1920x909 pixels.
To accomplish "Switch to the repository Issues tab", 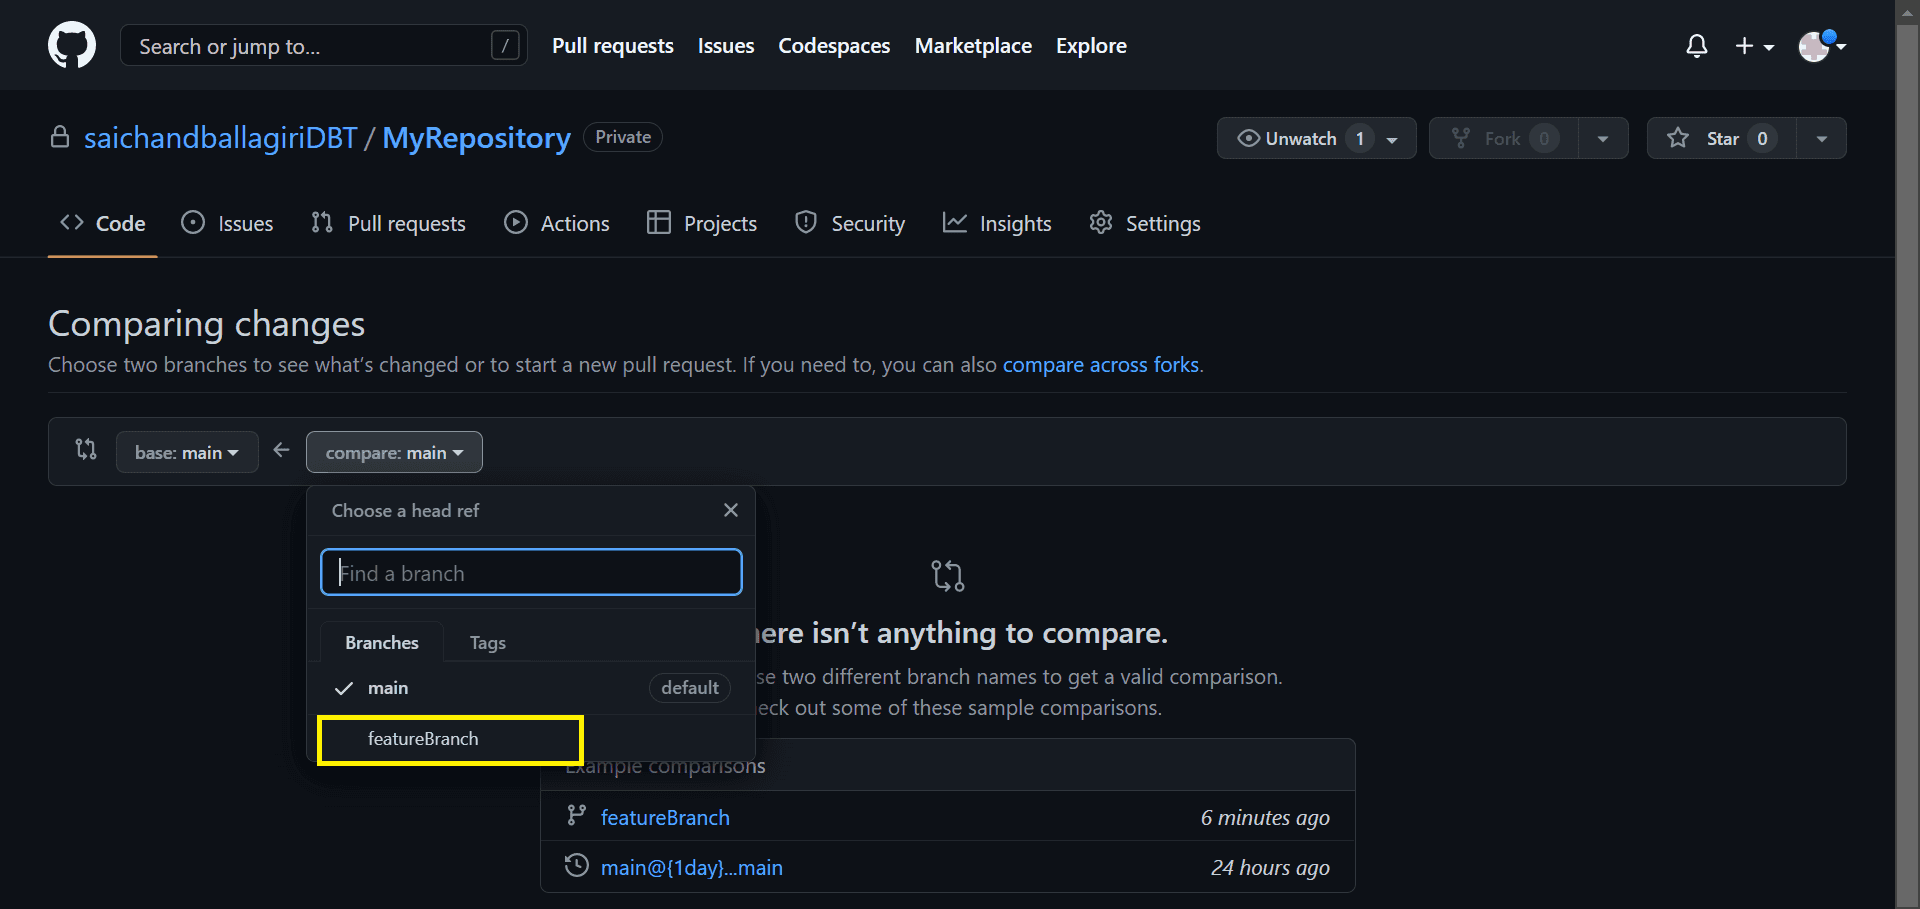I will (227, 223).
